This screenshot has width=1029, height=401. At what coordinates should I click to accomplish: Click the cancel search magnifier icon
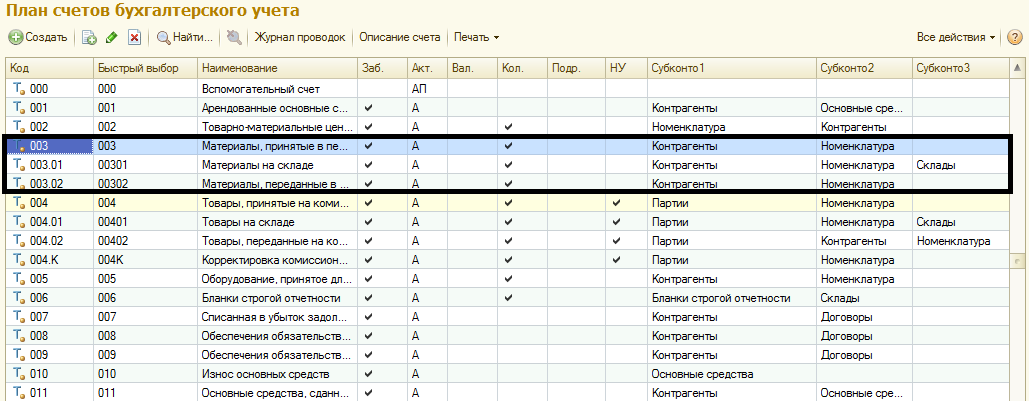234,38
